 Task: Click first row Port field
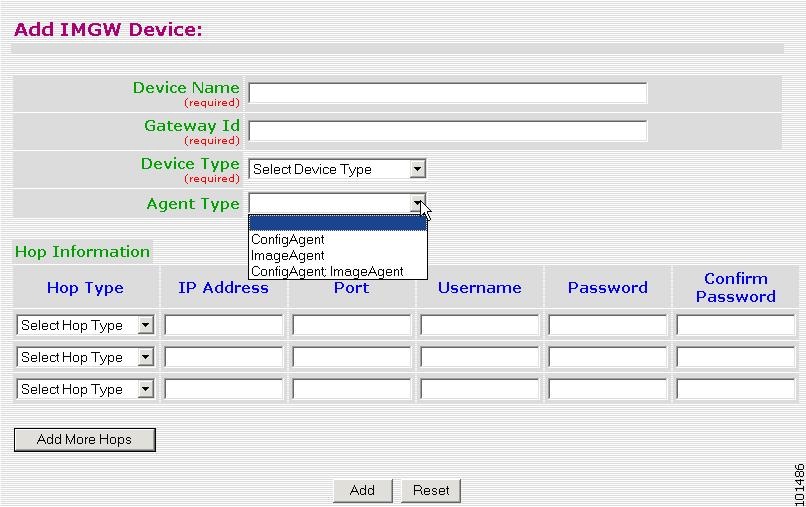point(352,325)
